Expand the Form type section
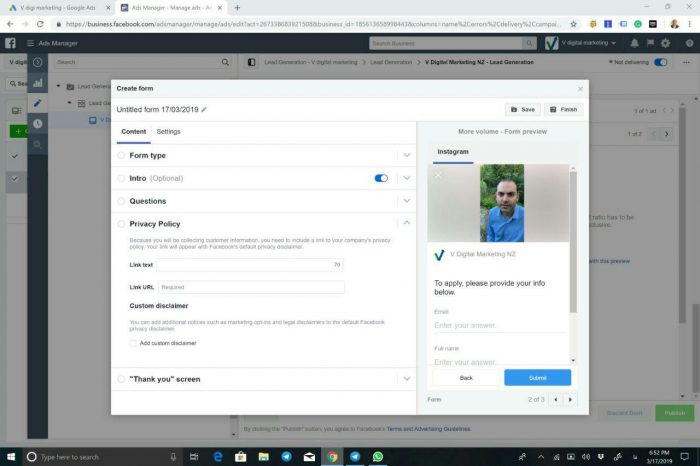The width and height of the screenshot is (700, 466). 406,155
